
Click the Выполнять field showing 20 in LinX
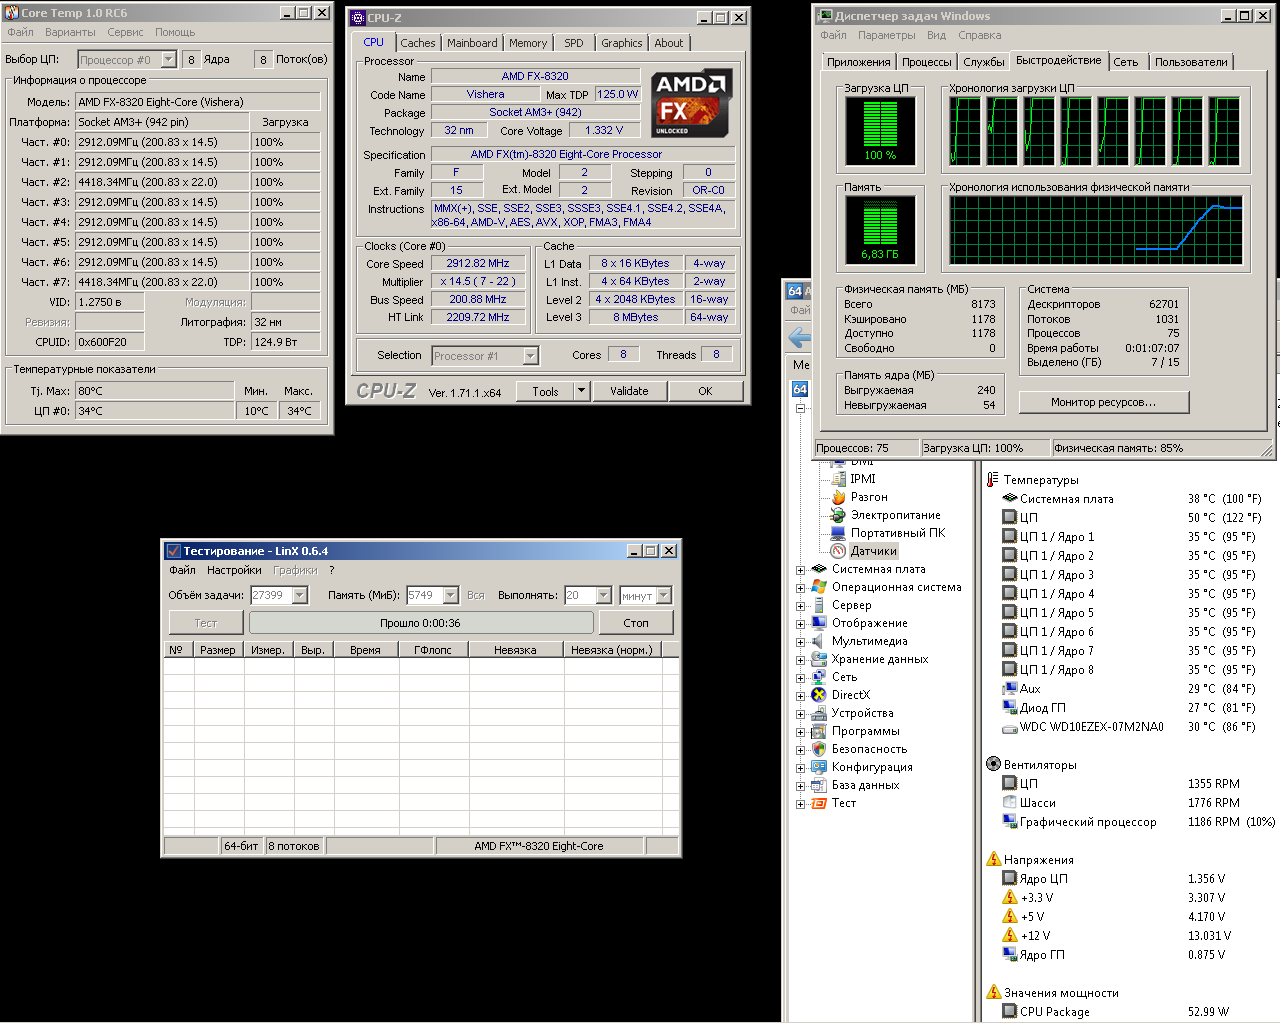pos(580,596)
